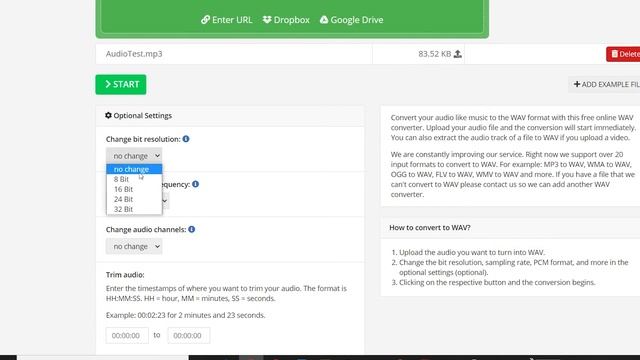Screen dimensions: 640x360
Task: Click the trim start time field
Action: pyautogui.click(x=127, y=336)
